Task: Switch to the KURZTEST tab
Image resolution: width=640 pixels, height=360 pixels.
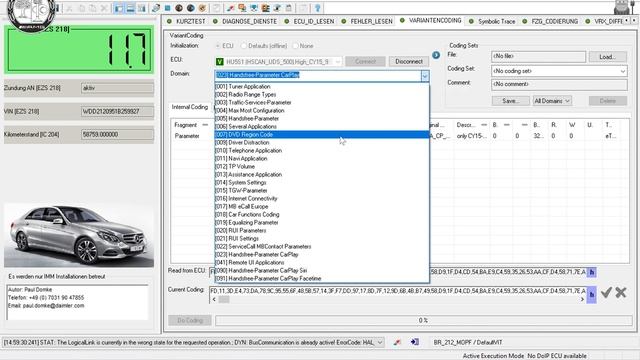Action: click(190, 21)
